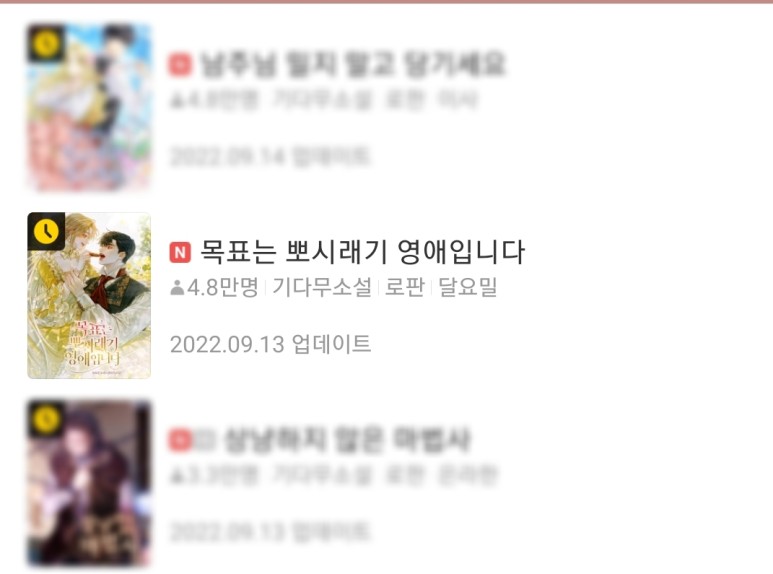Open the cover thumbnail of 목표는 뽀시래기 영애입니다
Image resolution: width=773 pixels, height=574 pixels.
click(89, 296)
